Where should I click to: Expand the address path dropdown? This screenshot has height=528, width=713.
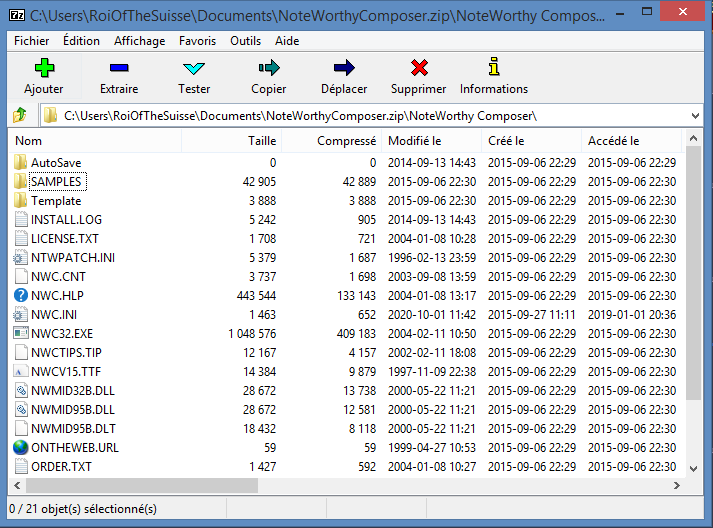coord(695,116)
